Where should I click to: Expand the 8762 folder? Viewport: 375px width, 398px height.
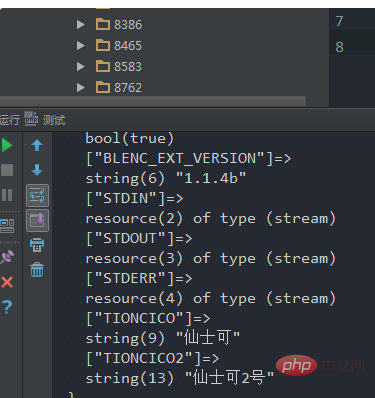(x=80, y=87)
